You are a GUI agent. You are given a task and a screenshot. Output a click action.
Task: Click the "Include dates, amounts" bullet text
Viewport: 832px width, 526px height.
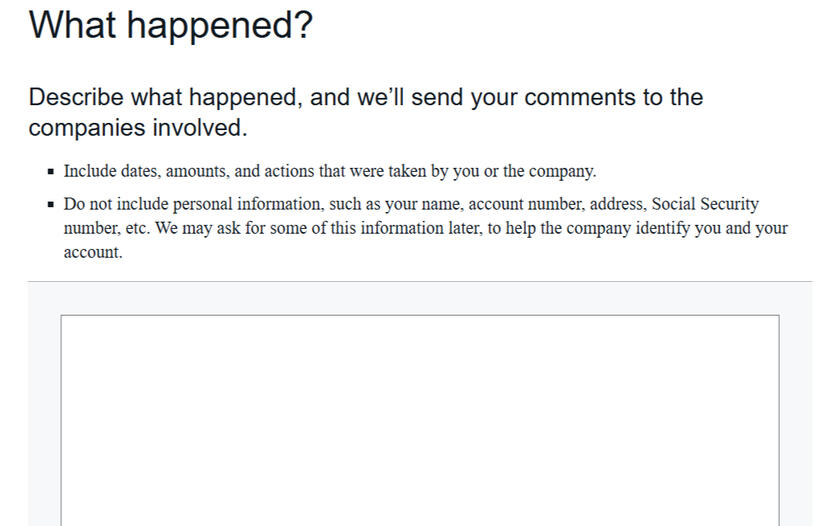(329, 171)
